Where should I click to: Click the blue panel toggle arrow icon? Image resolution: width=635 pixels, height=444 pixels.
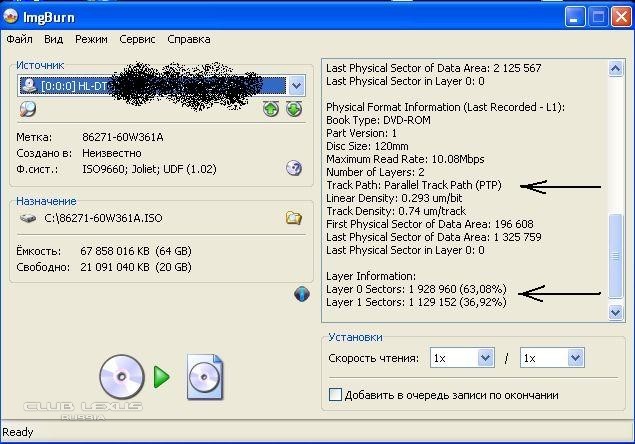point(301,293)
